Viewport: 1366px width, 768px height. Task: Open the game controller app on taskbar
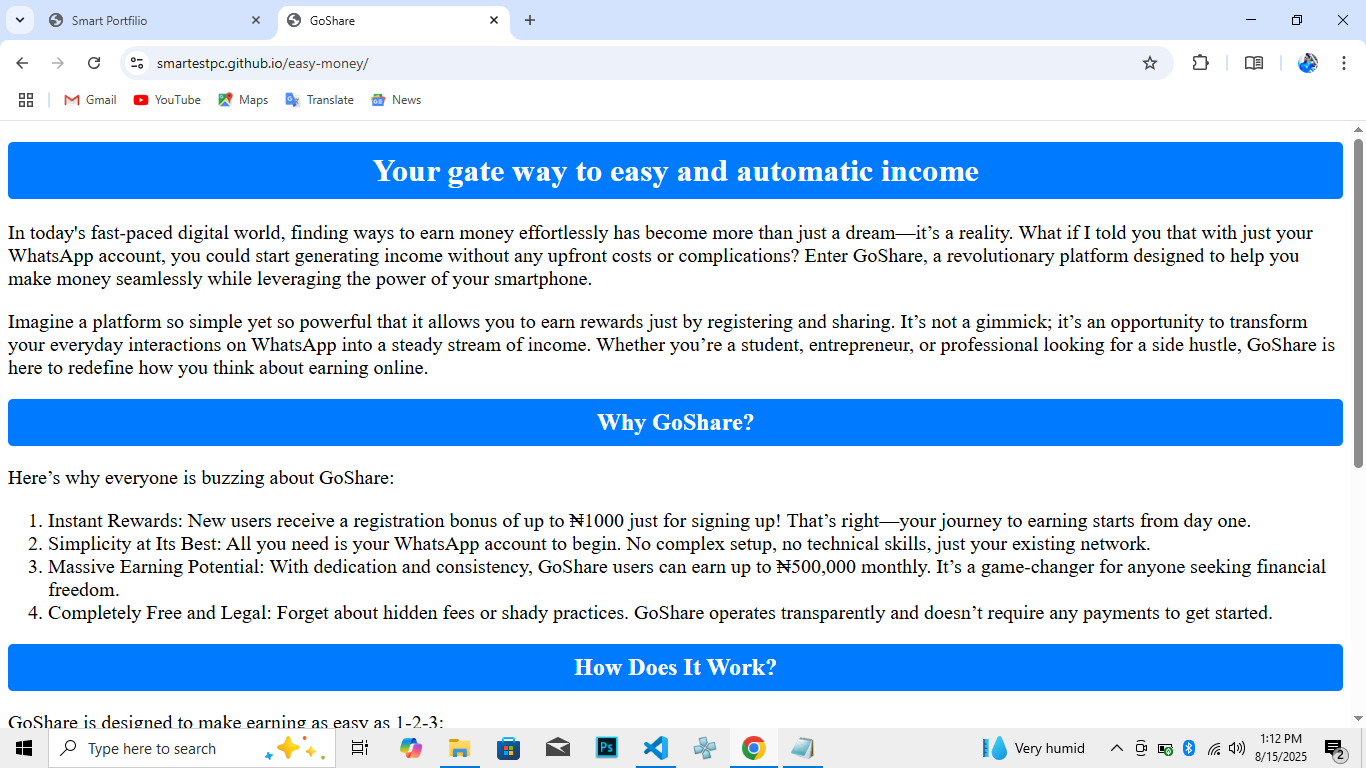tap(704, 748)
